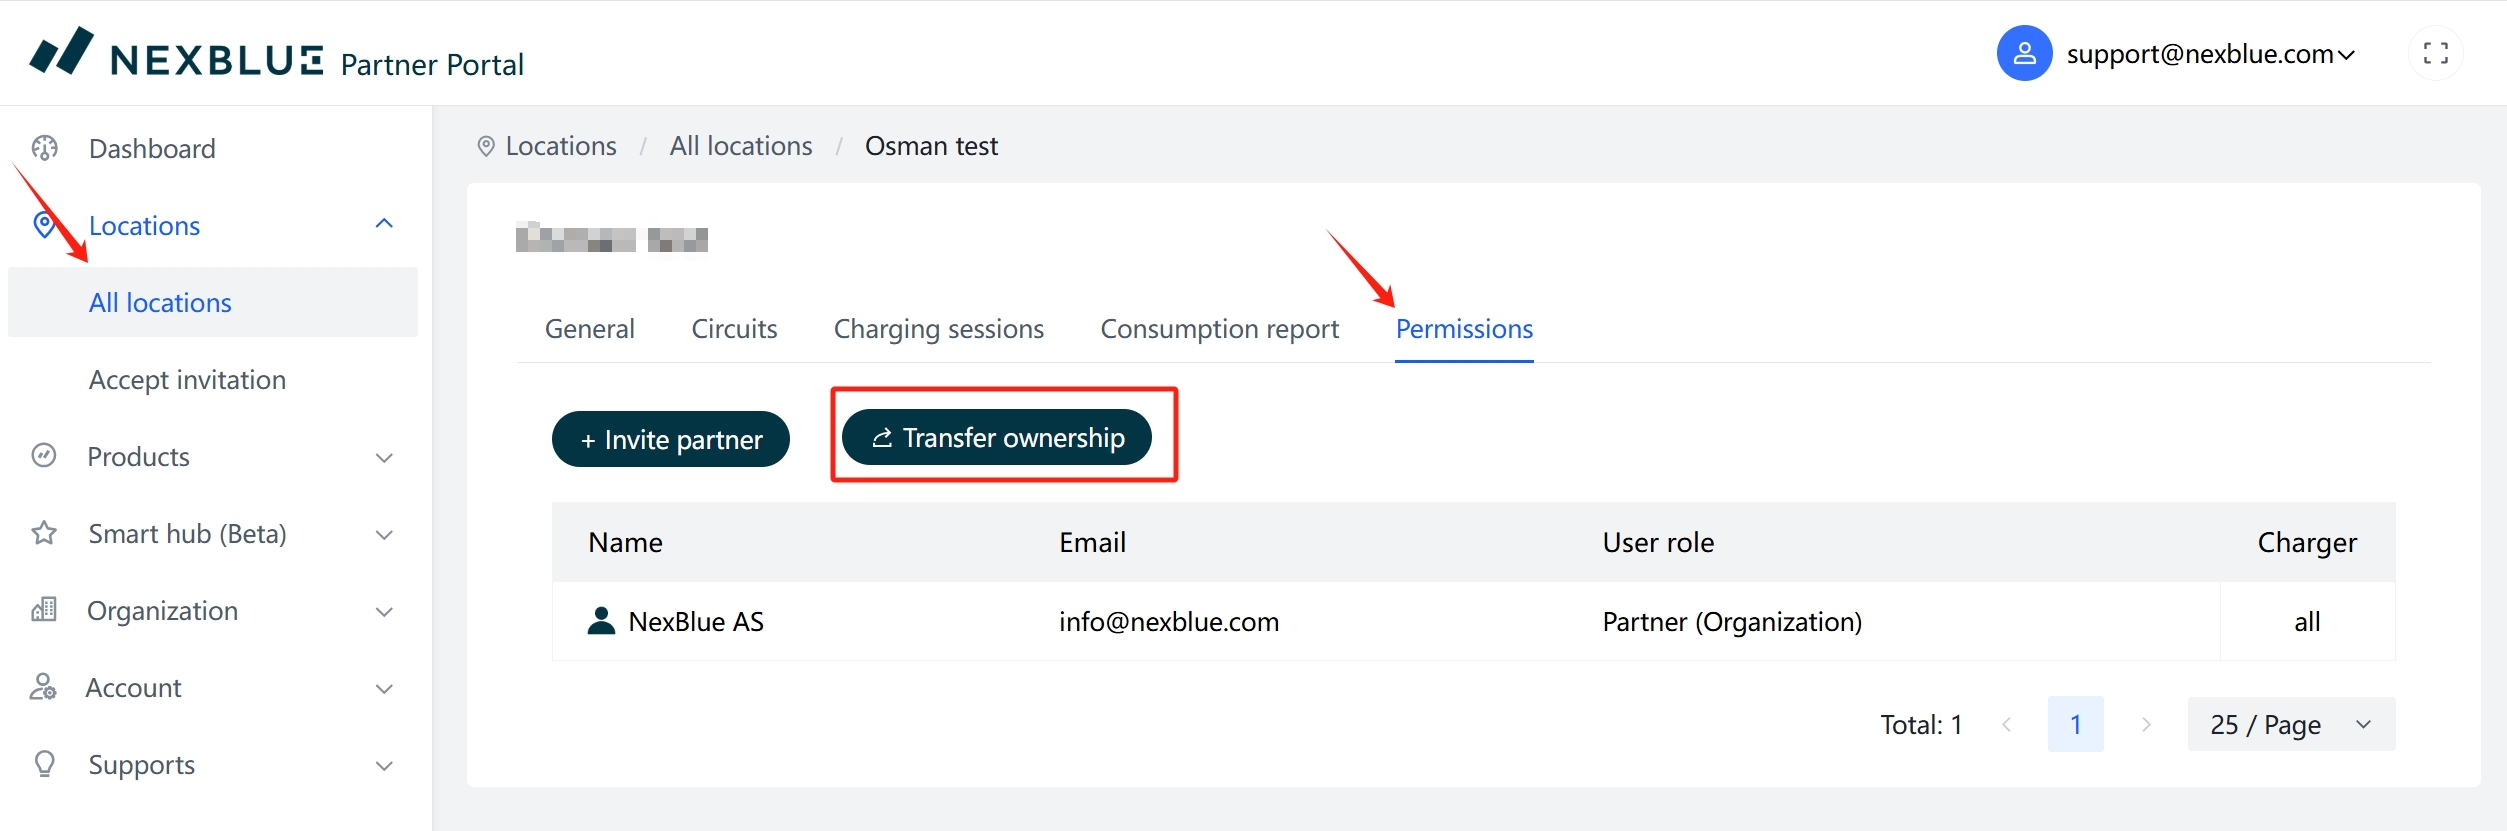Viewport: 2507px width, 831px height.
Task: Click the Account person icon
Action: tap(44, 687)
